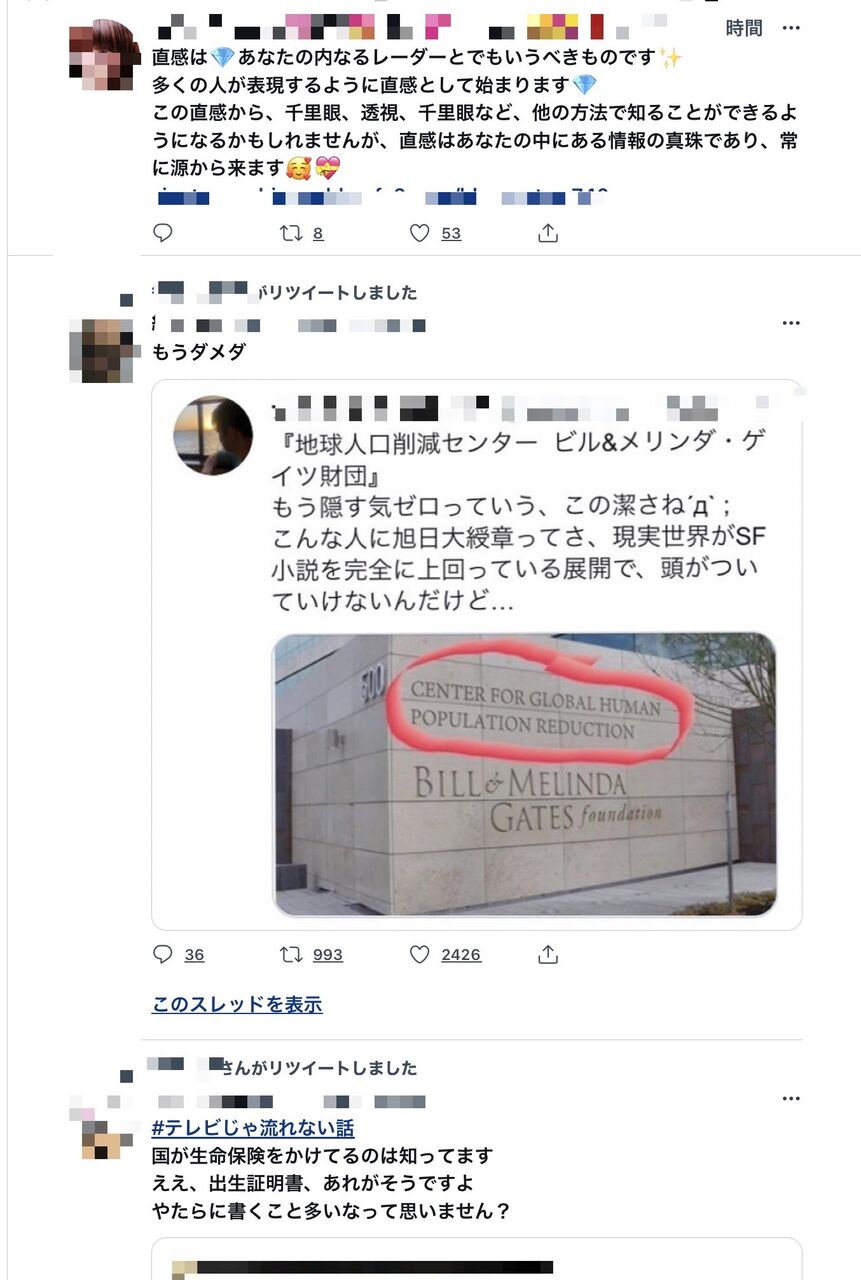The width and height of the screenshot is (861, 1280).
Task: Open the first tweet author's profile avatar
Action: [104, 55]
